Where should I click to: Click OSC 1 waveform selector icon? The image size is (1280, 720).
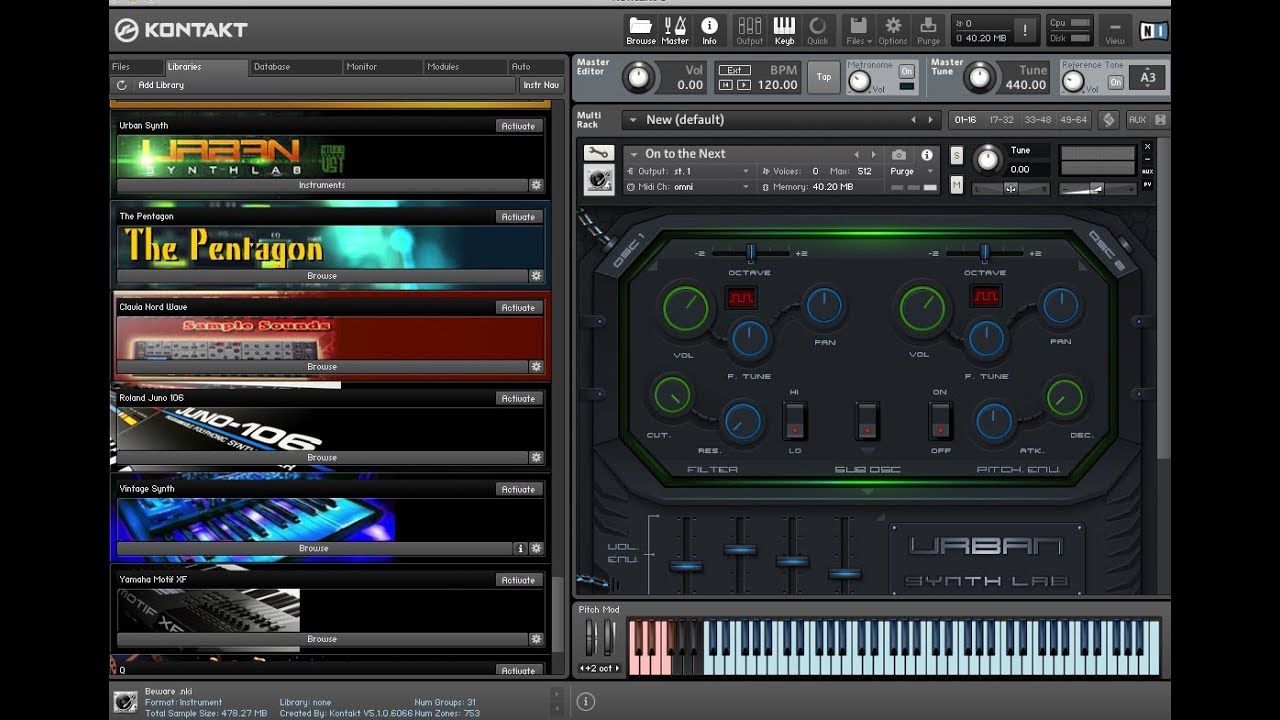click(x=741, y=297)
